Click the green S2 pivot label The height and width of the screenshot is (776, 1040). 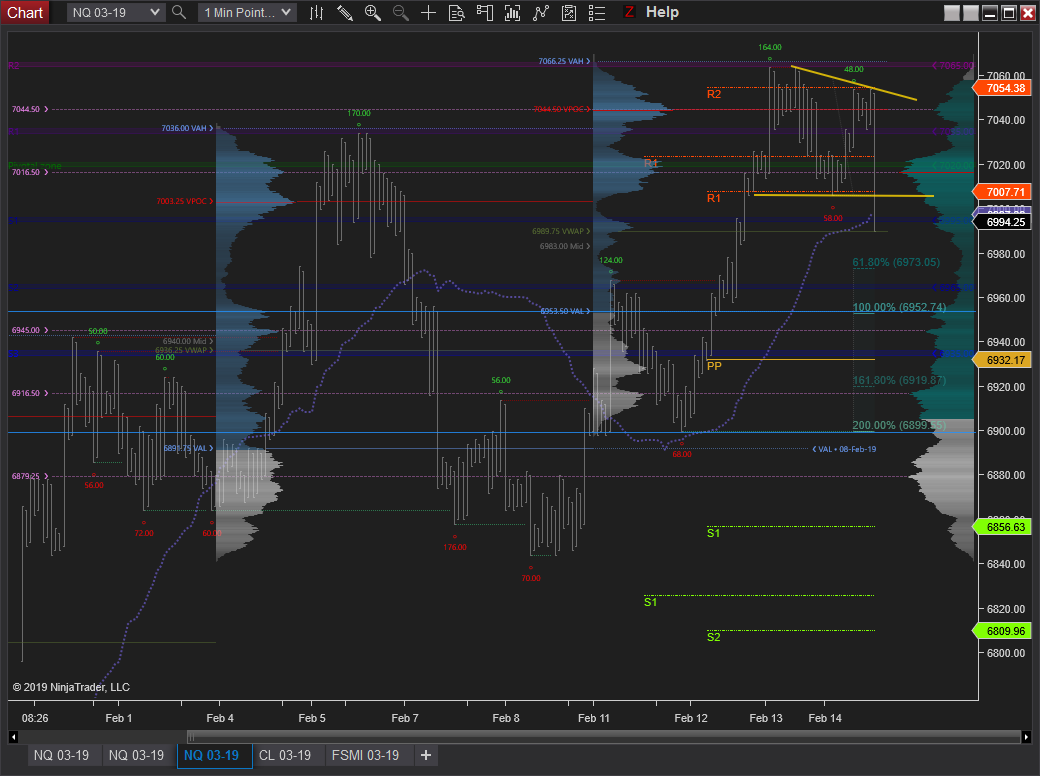714,637
